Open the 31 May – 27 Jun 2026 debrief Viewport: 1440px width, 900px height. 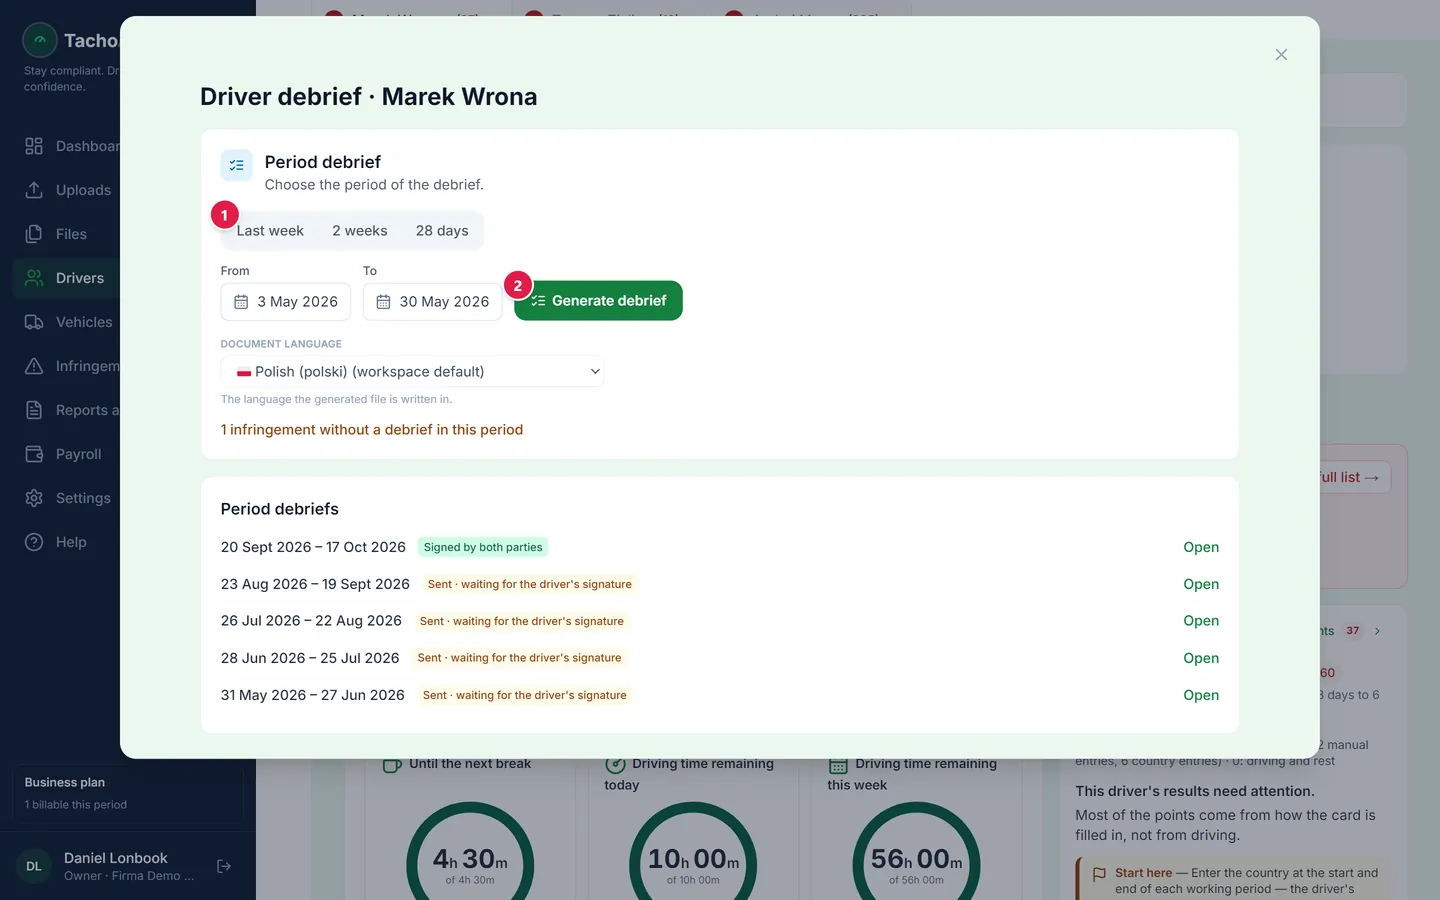pyautogui.click(x=1201, y=695)
